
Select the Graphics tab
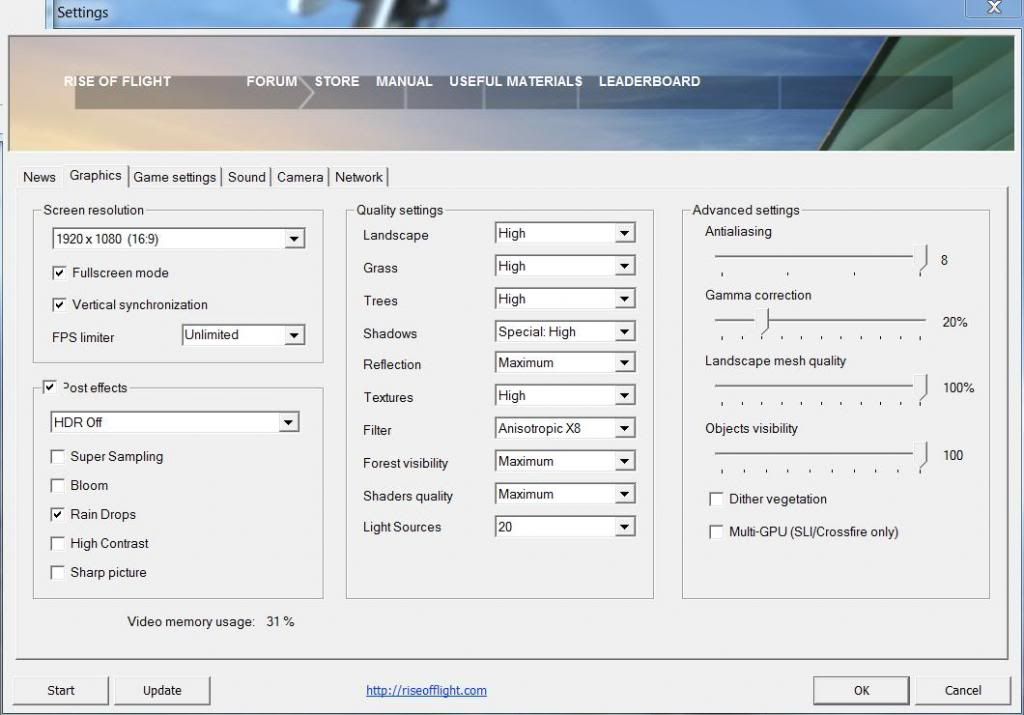(95, 176)
